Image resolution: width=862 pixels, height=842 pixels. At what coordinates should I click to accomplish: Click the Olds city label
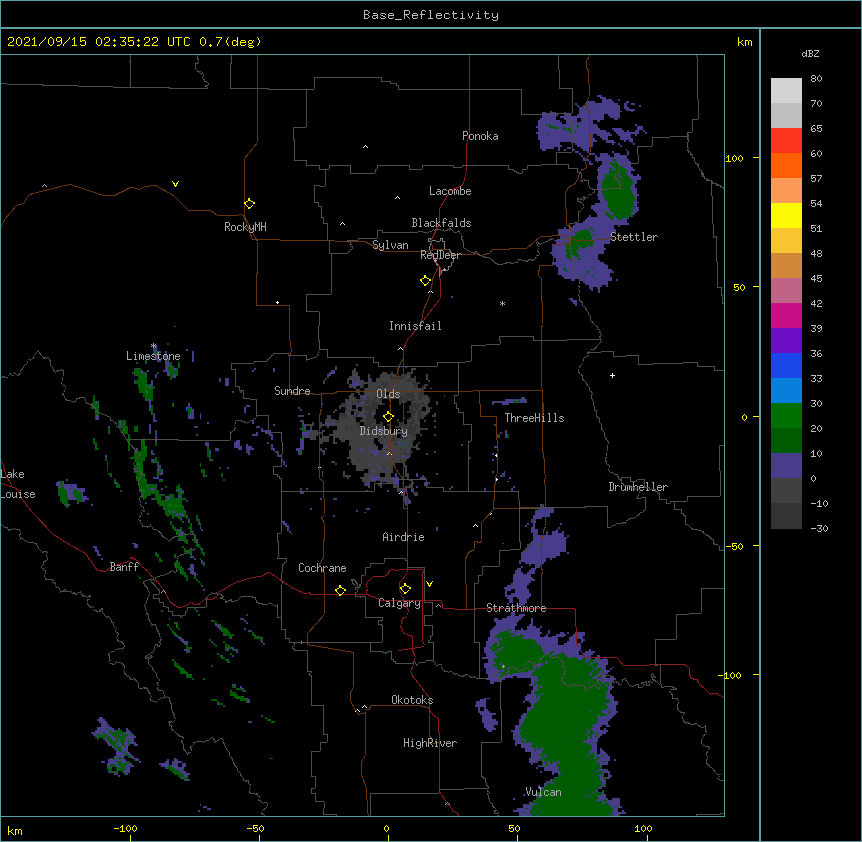[388, 394]
